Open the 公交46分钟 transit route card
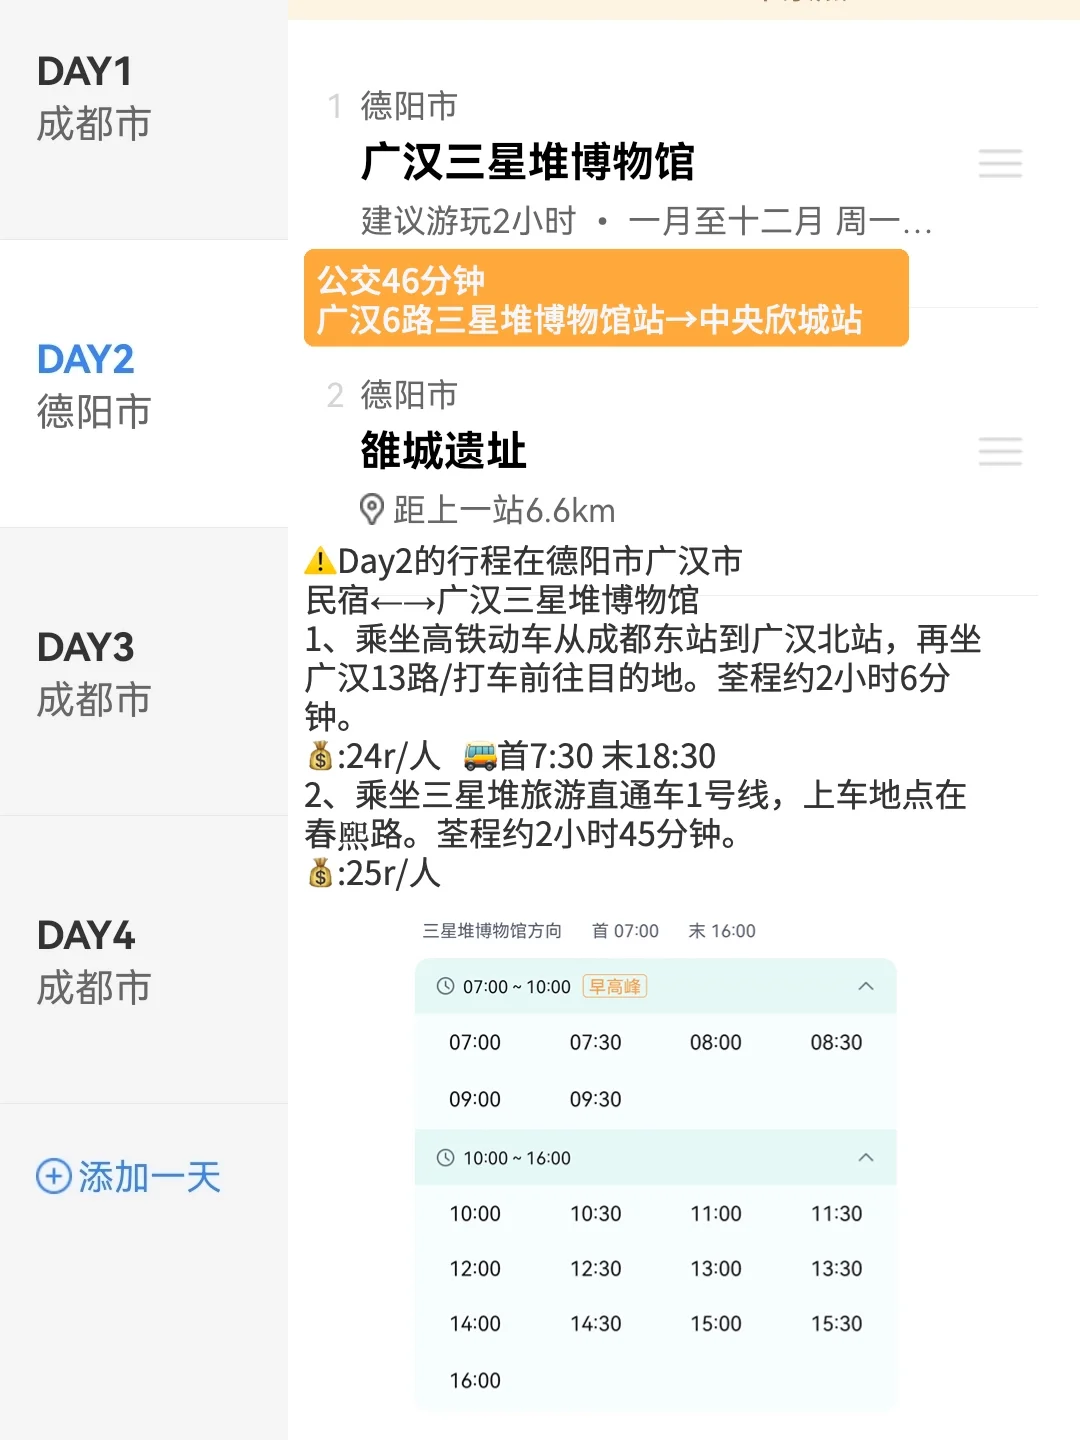The height and width of the screenshot is (1440, 1080). [x=606, y=299]
